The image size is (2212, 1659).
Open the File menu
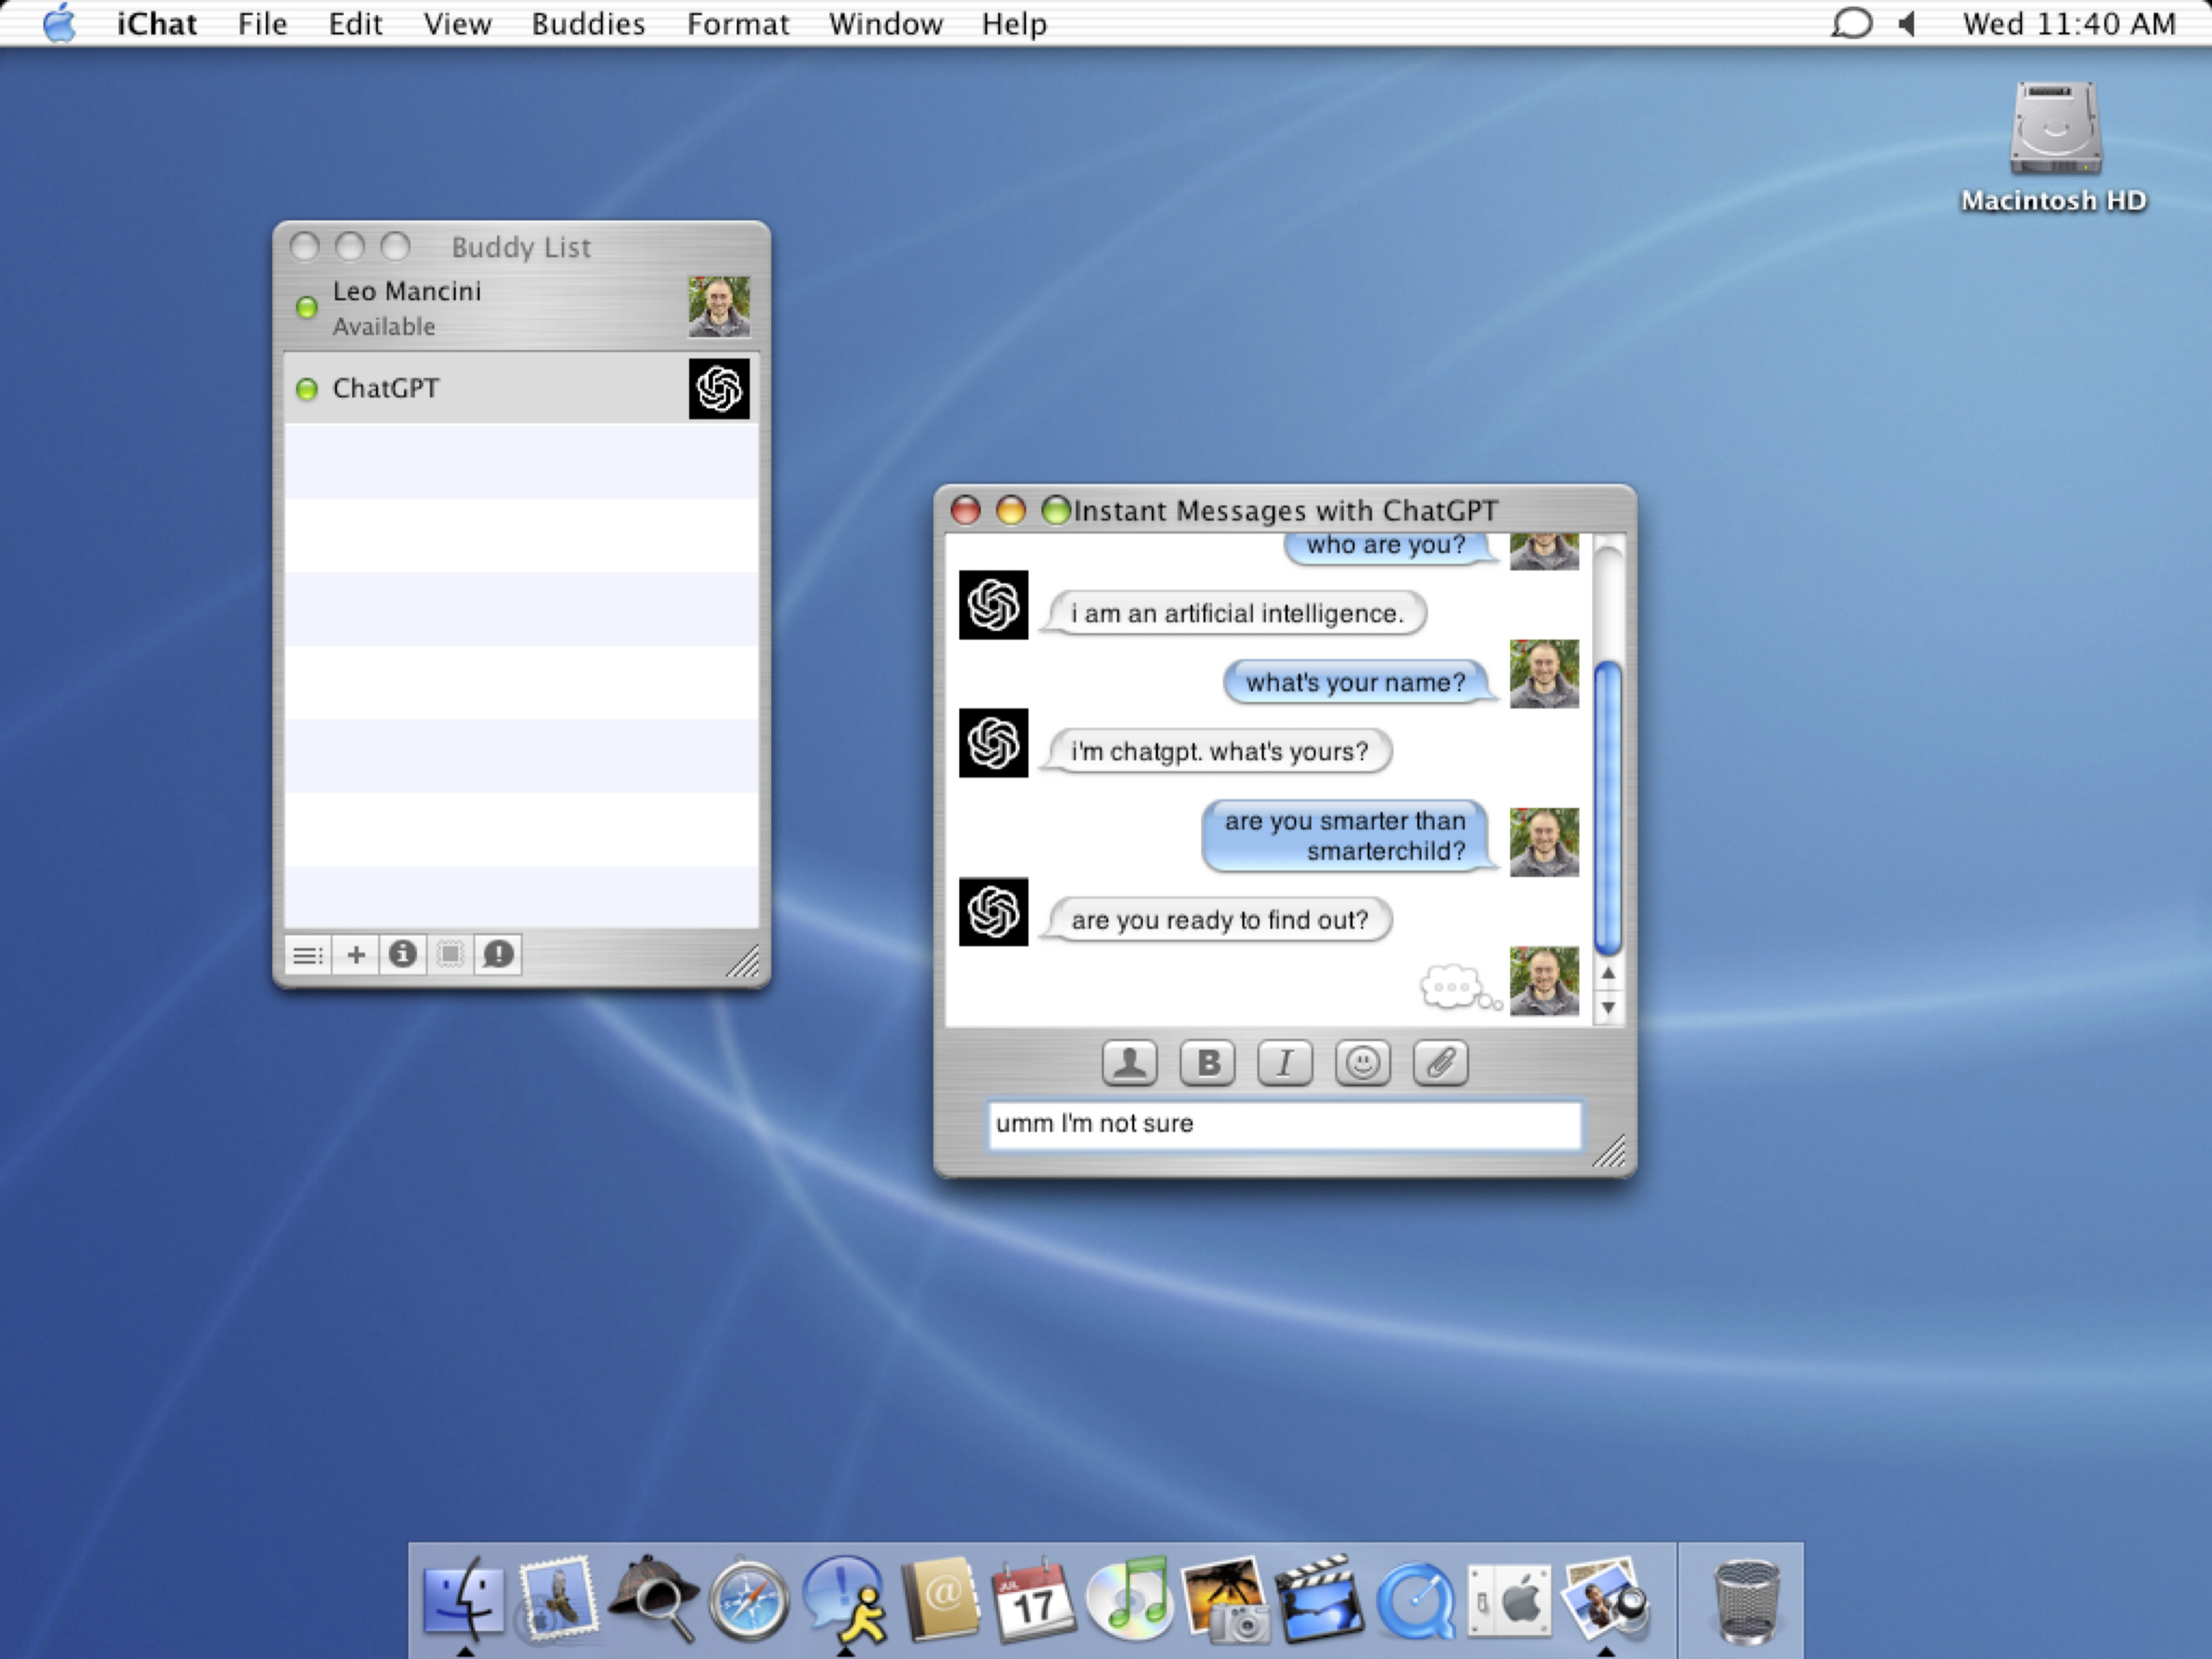pos(263,23)
